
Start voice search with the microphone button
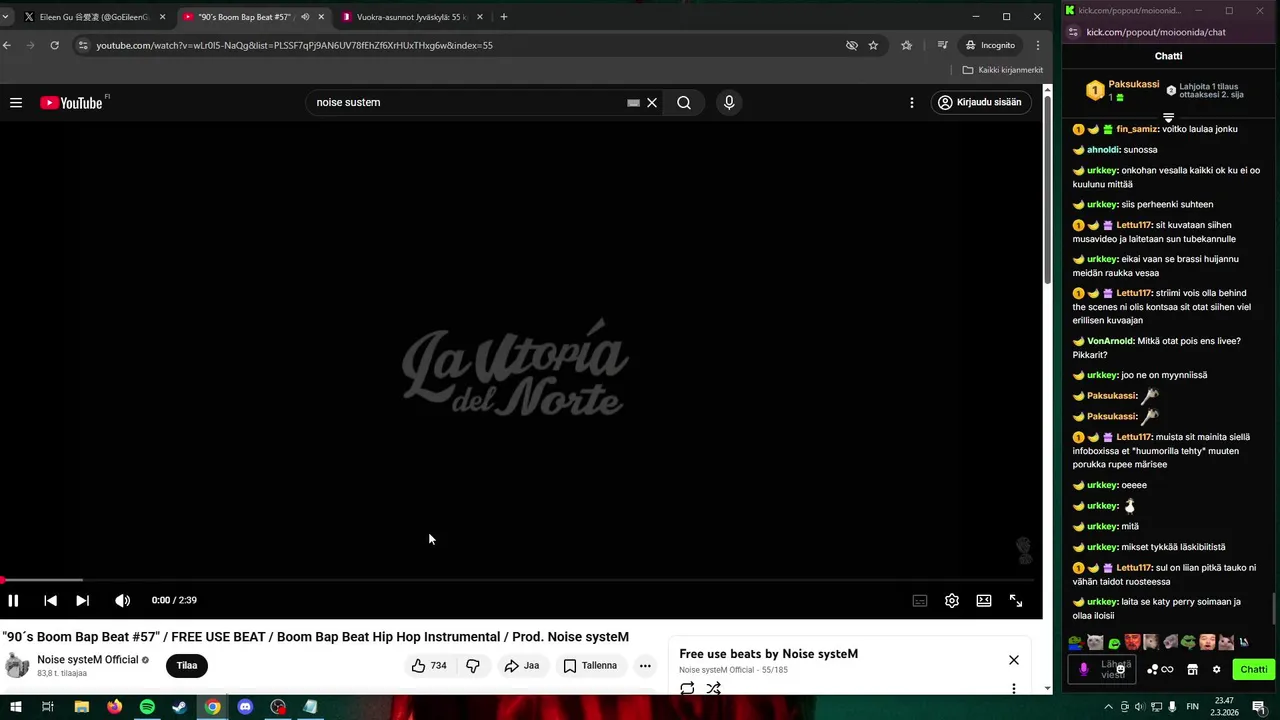pos(729,102)
